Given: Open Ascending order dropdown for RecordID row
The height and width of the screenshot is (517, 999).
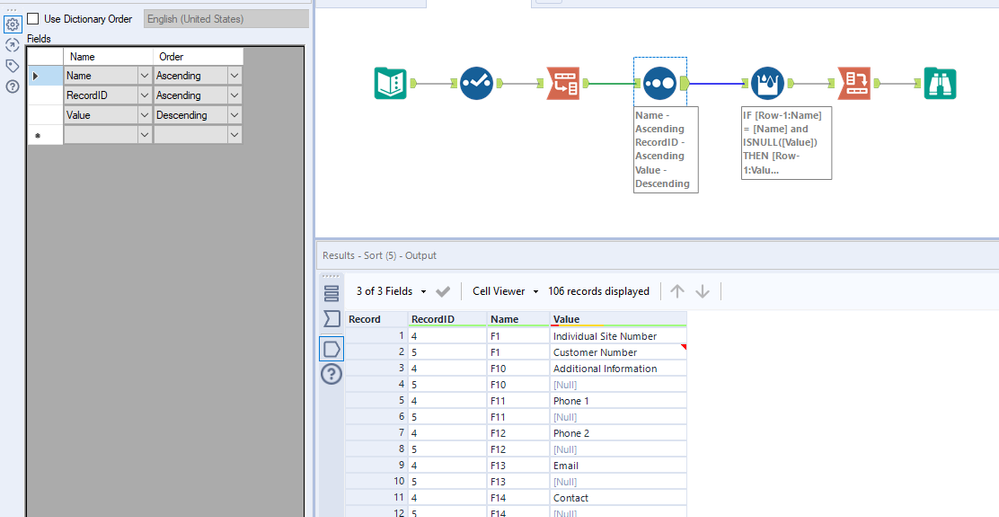Looking at the screenshot, I should (x=234, y=95).
